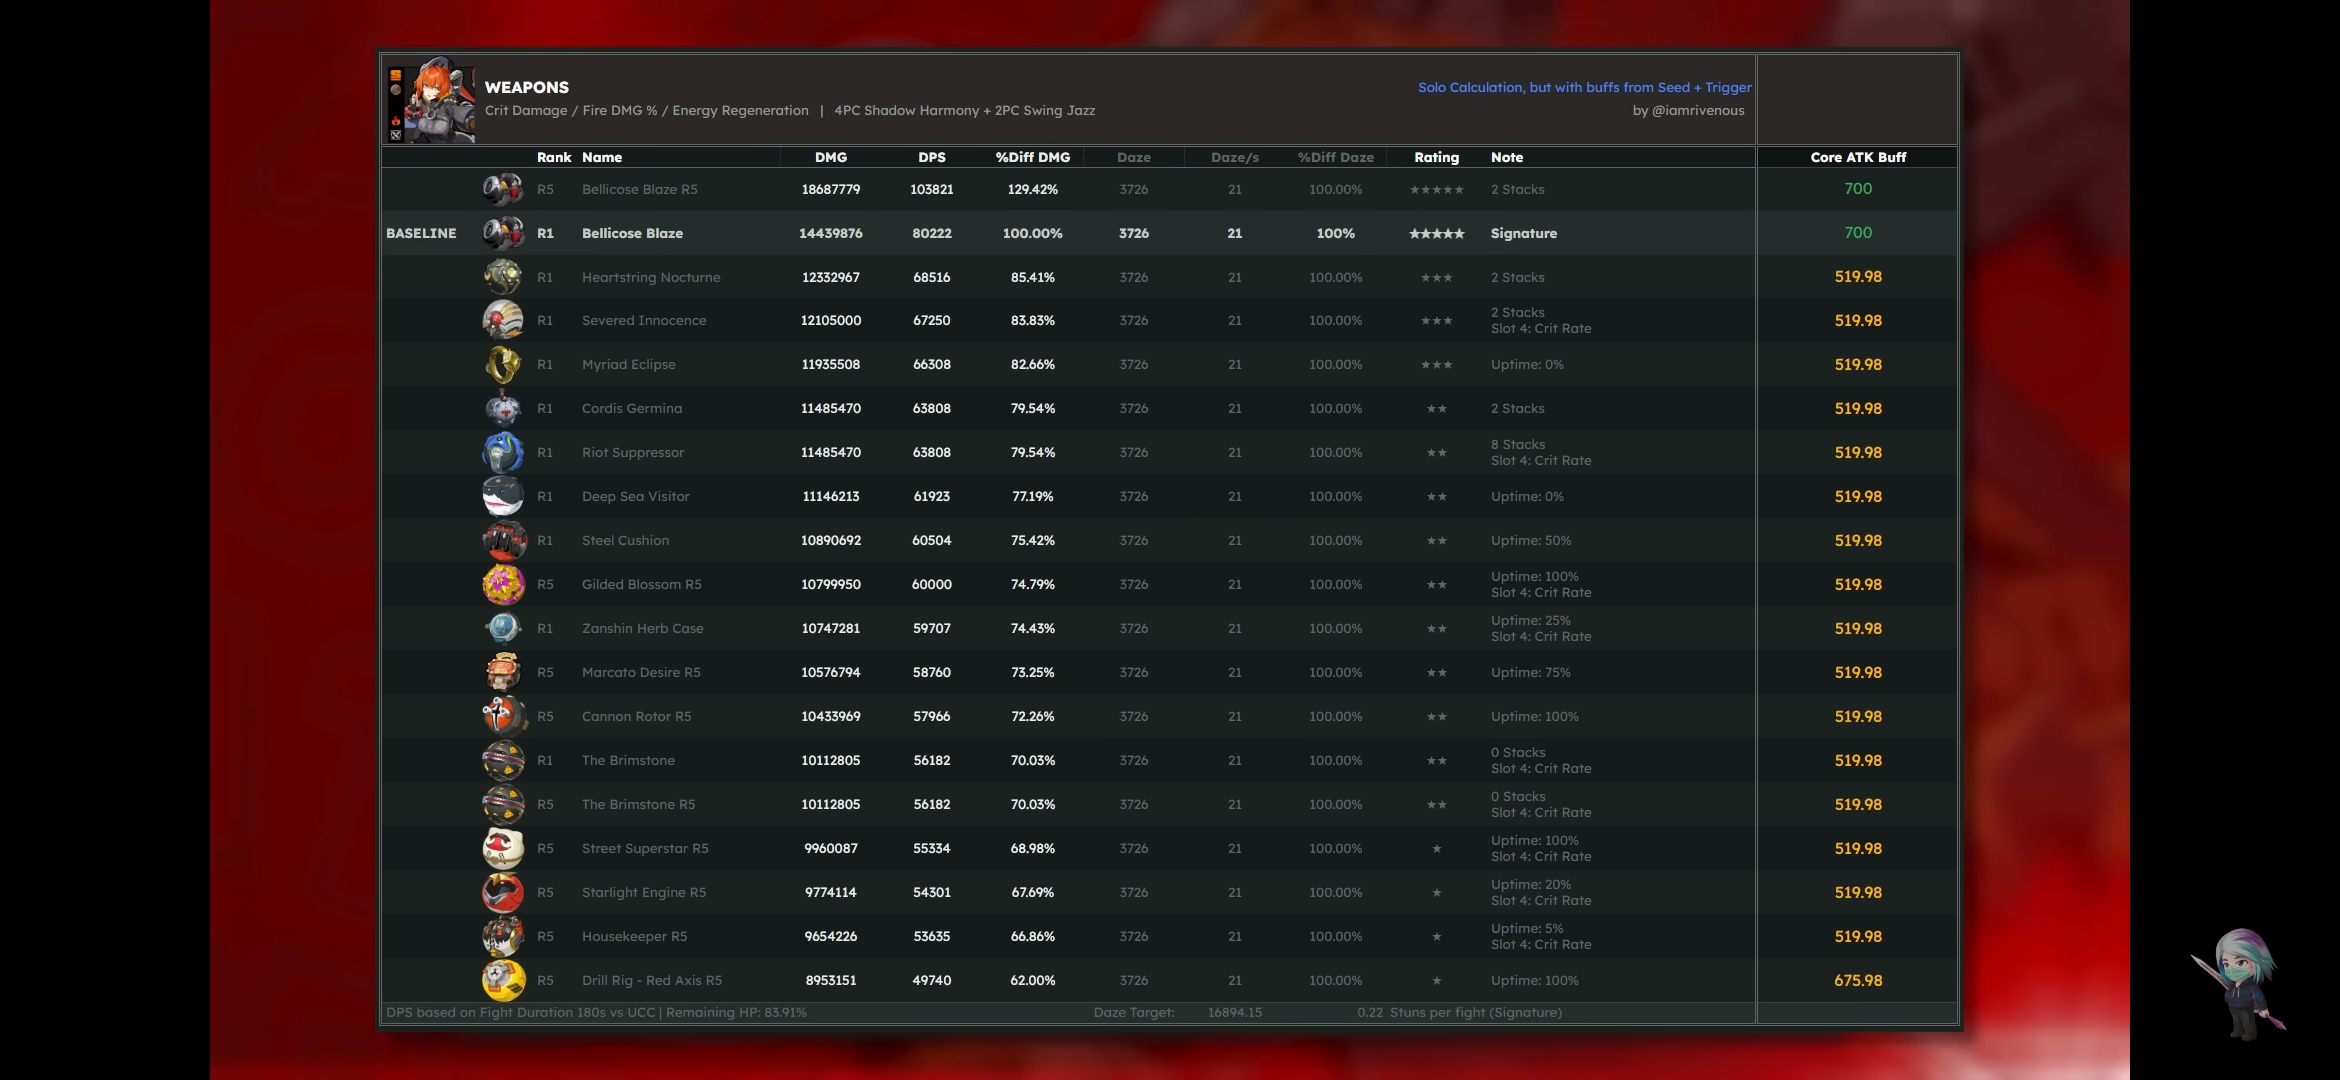Click the Deep Sea Visitor shark icon
The image size is (2340, 1080).
(502, 497)
